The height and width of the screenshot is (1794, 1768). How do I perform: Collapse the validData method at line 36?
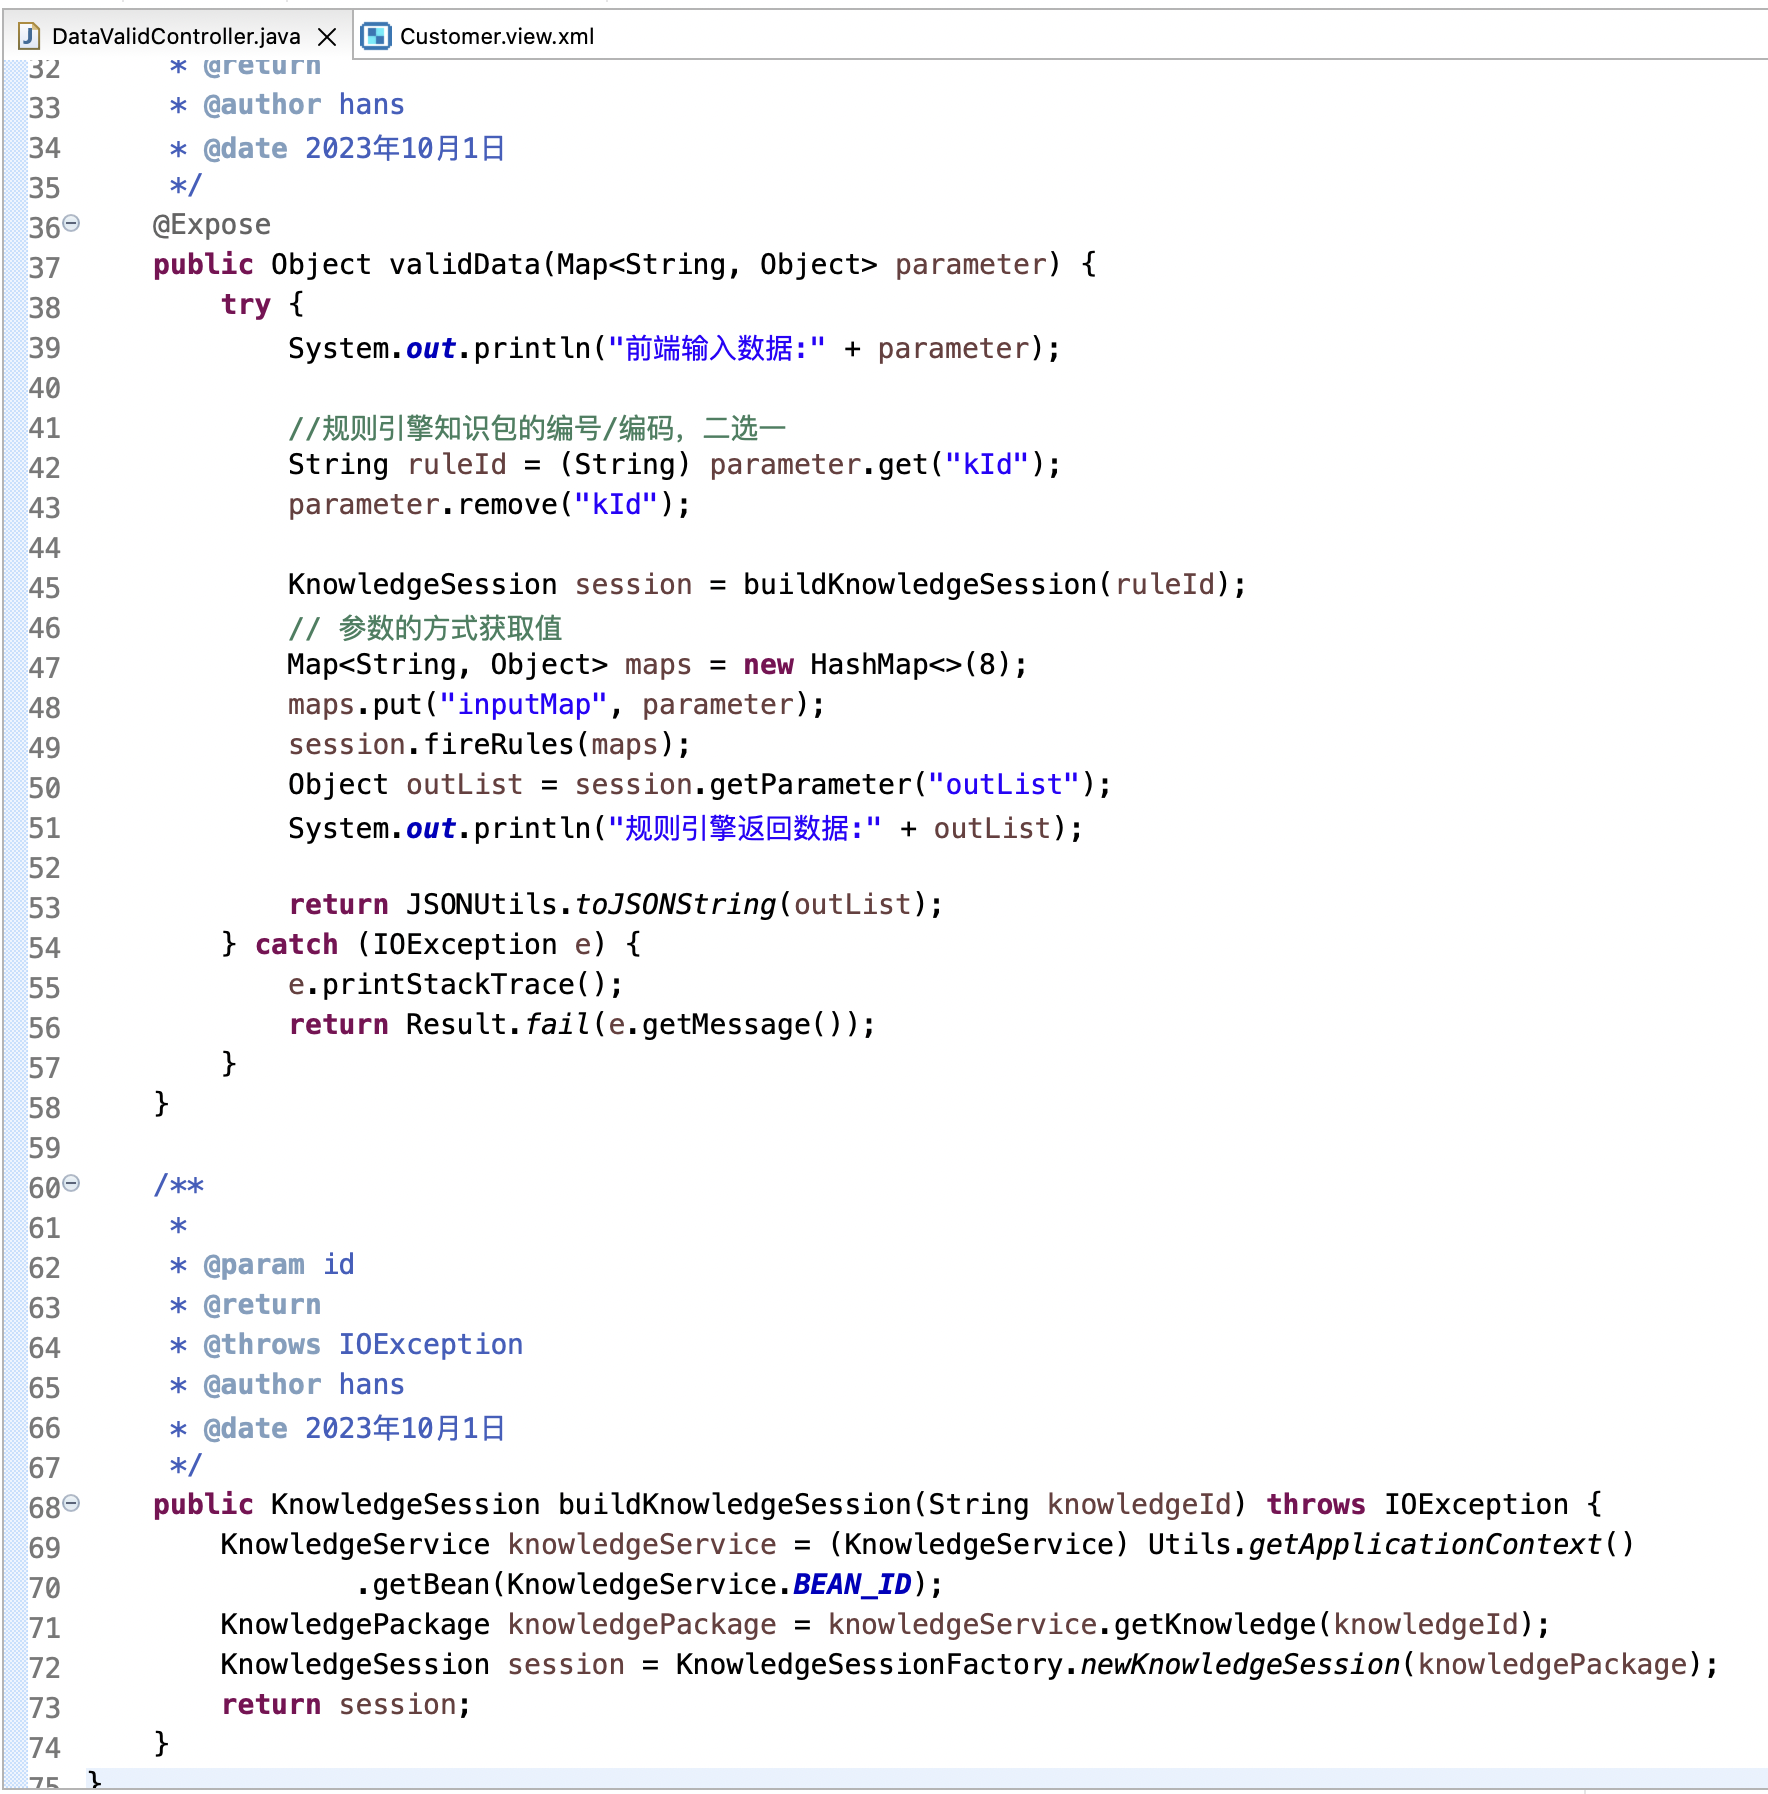71,224
